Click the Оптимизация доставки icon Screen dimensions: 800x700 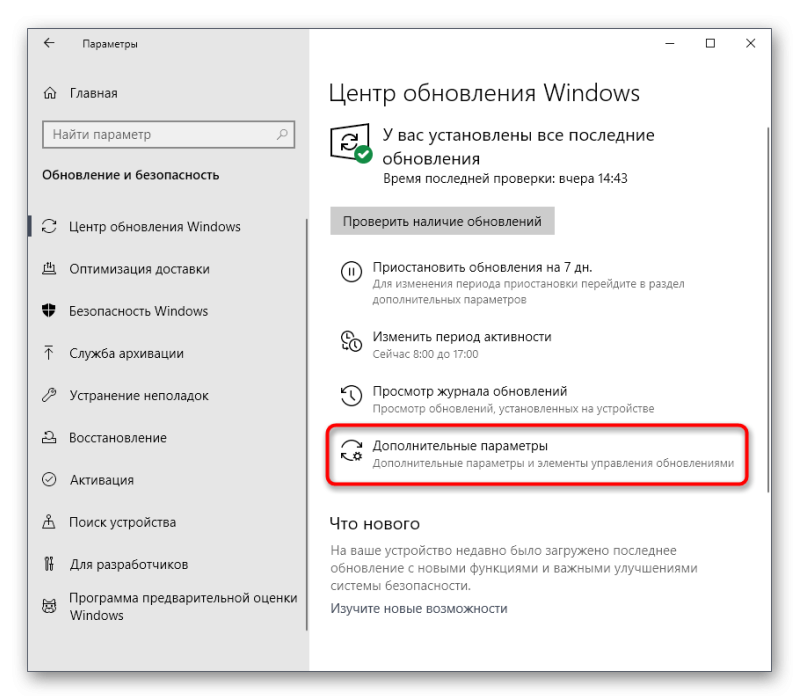(x=49, y=268)
